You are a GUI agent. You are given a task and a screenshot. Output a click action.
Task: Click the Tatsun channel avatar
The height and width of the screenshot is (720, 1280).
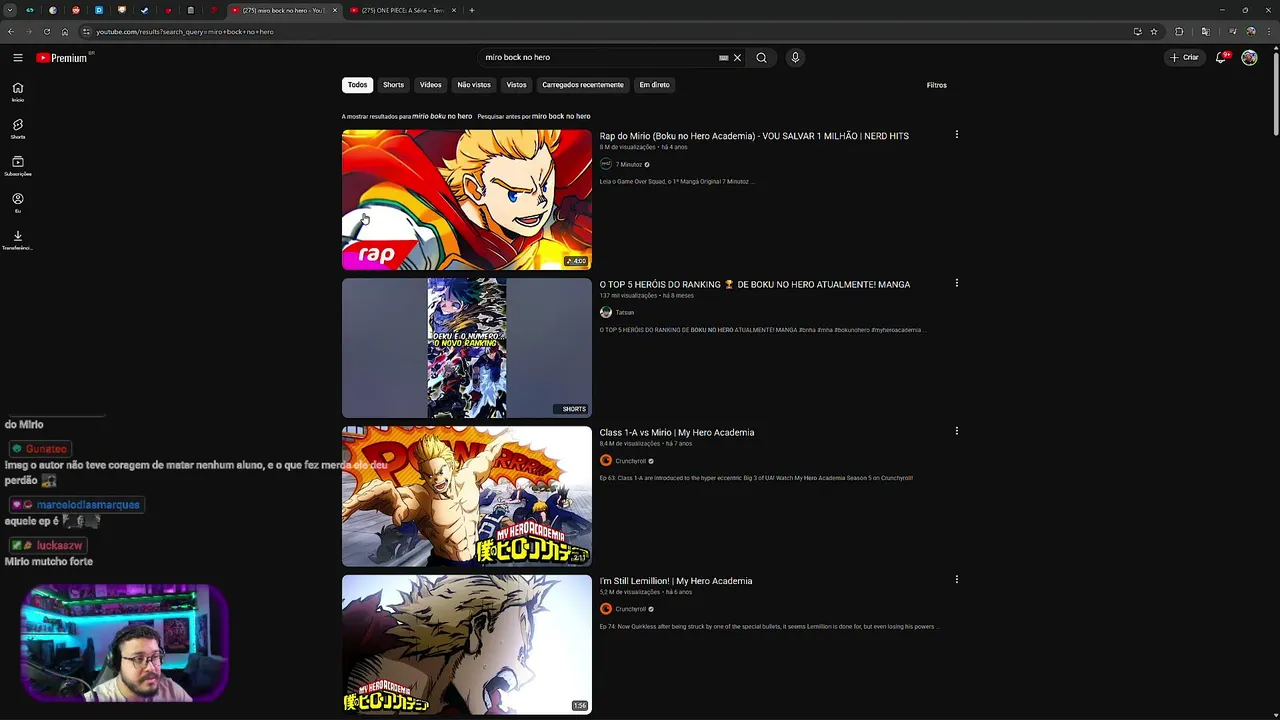coord(605,312)
